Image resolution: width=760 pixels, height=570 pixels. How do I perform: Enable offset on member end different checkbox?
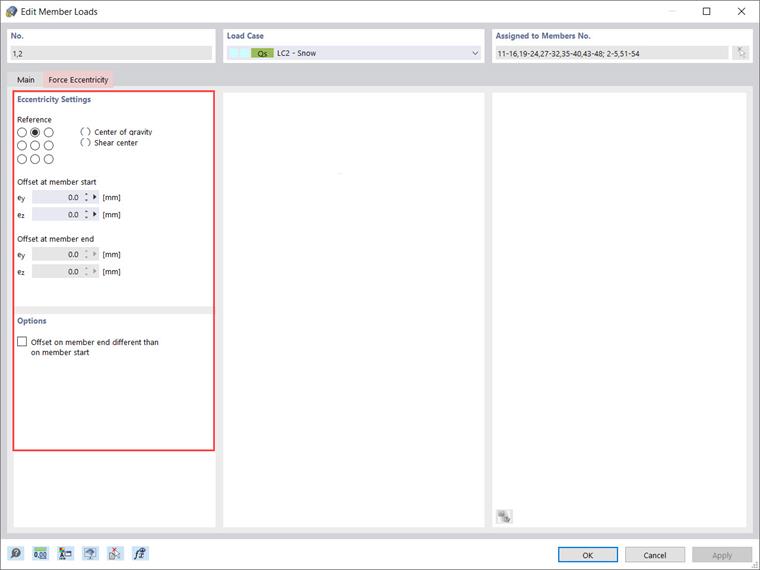(22, 342)
